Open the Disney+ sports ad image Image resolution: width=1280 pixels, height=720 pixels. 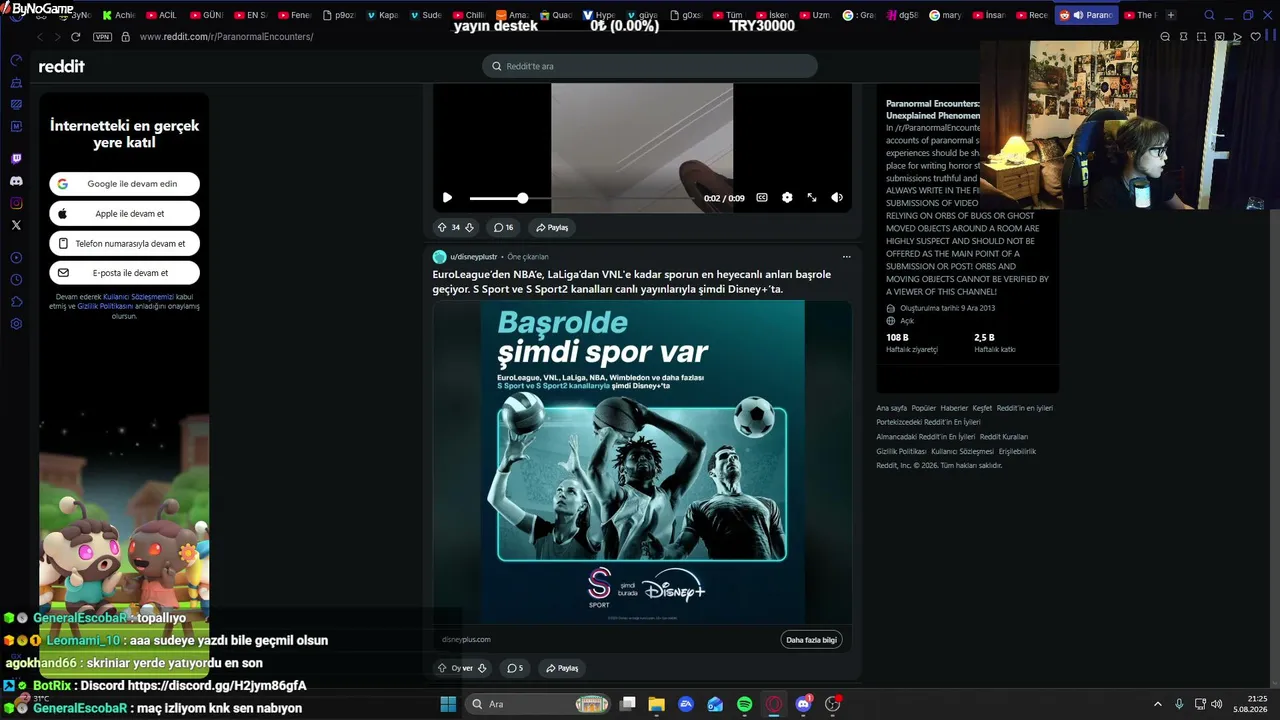click(642, 462)
